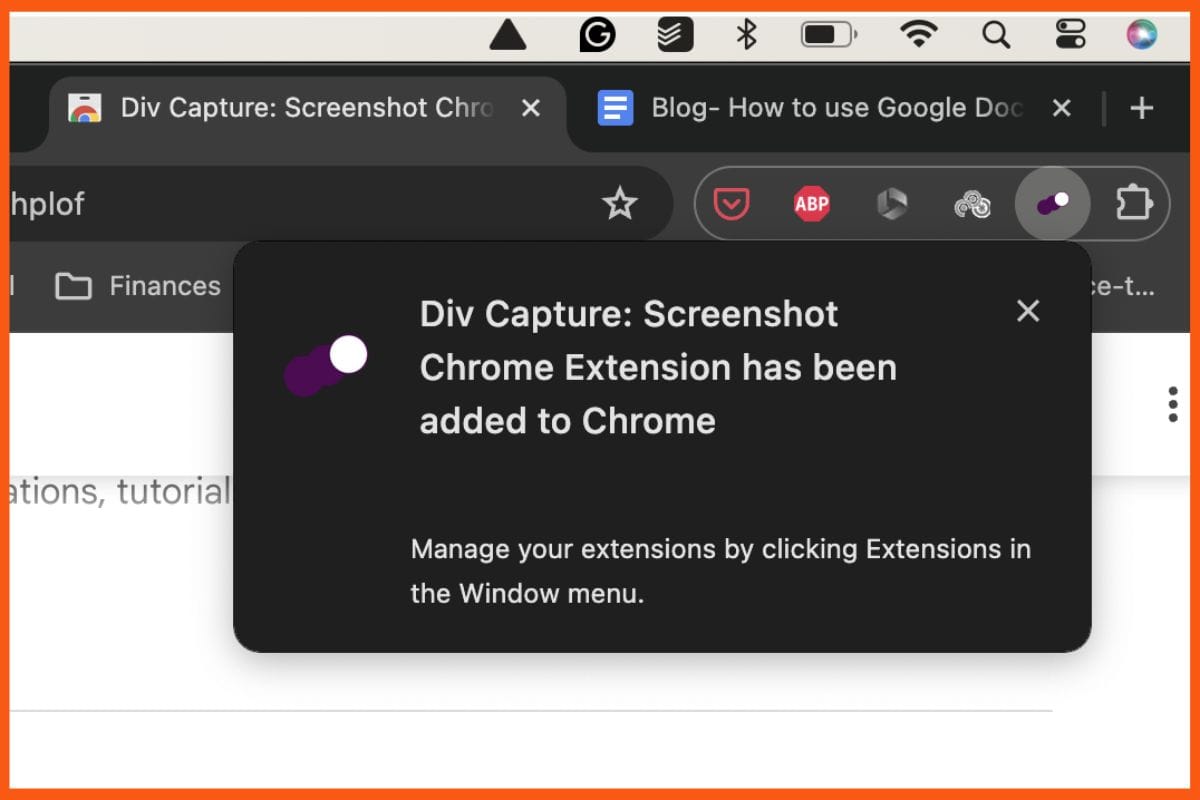Check the battery status icon

pyautogui.click(x=829, y=35)
